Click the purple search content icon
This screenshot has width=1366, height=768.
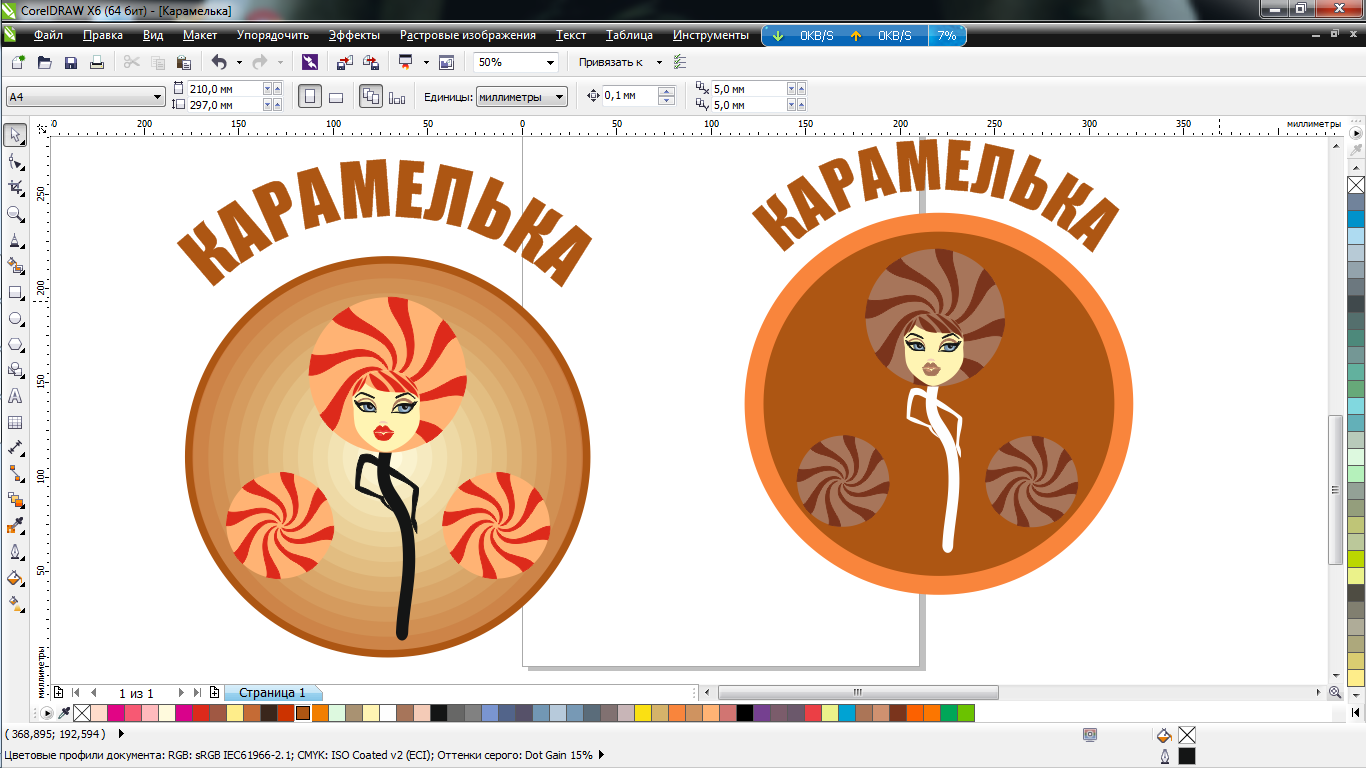[x=309, y=62]
